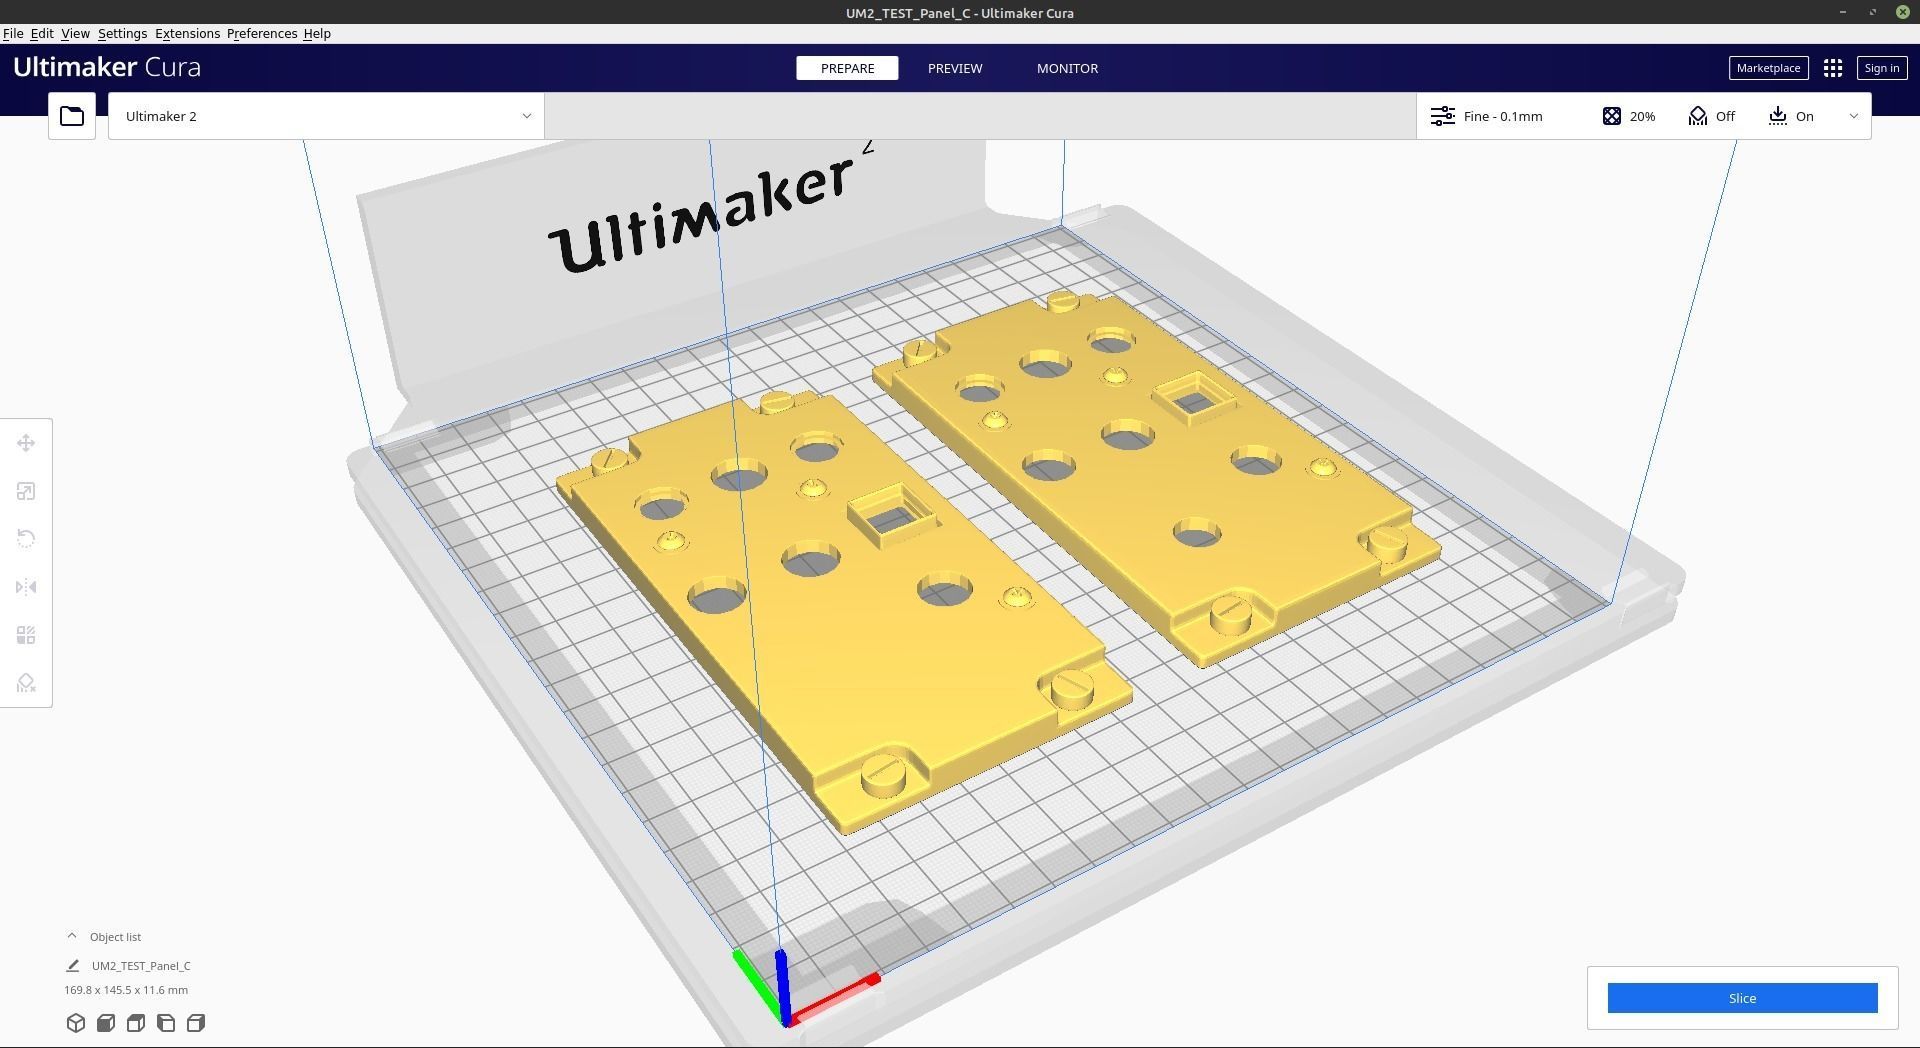Open the Ultimaker 2 printer selector
This screenshot has height=1048, width=1920.
(326, 116)
